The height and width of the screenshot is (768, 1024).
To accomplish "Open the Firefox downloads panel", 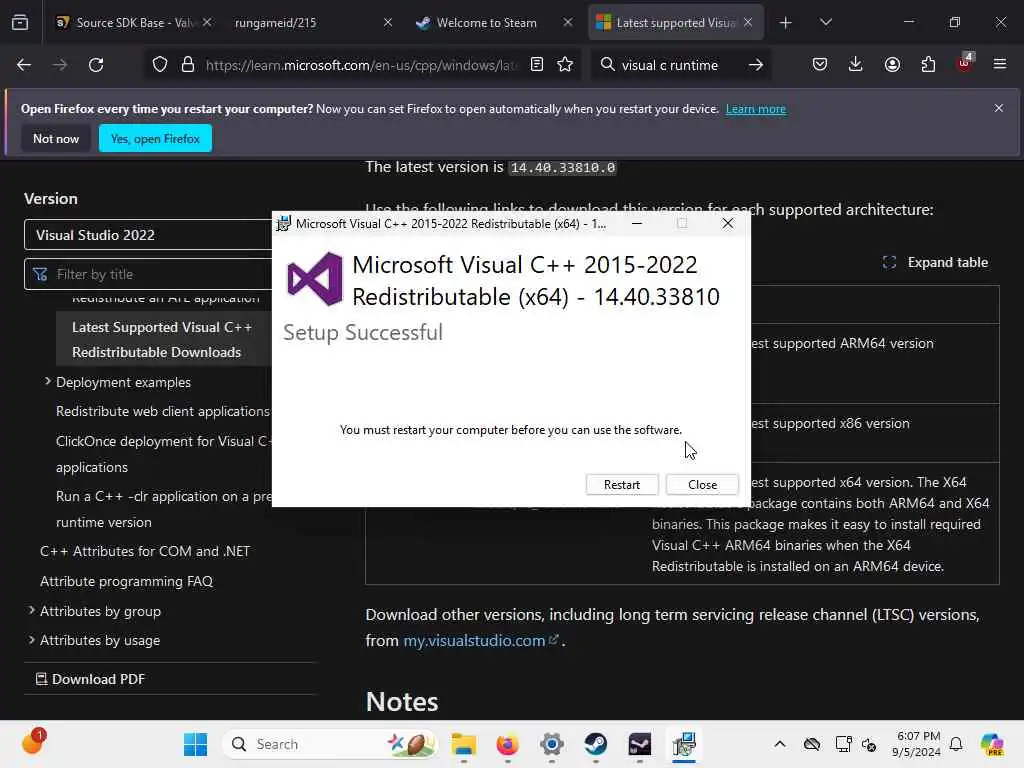I will coord(856,65).
